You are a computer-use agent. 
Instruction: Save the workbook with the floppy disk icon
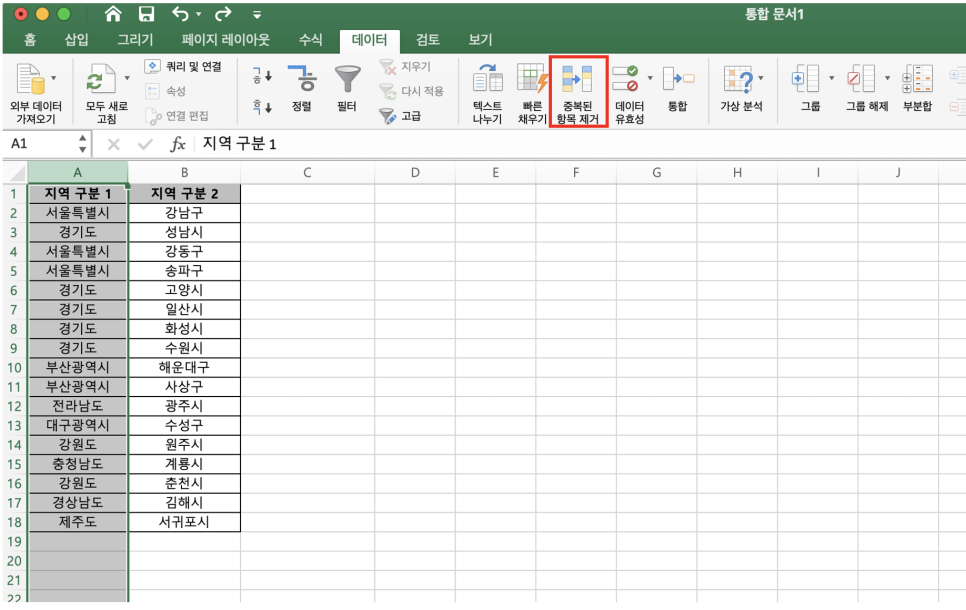point(146,14)
